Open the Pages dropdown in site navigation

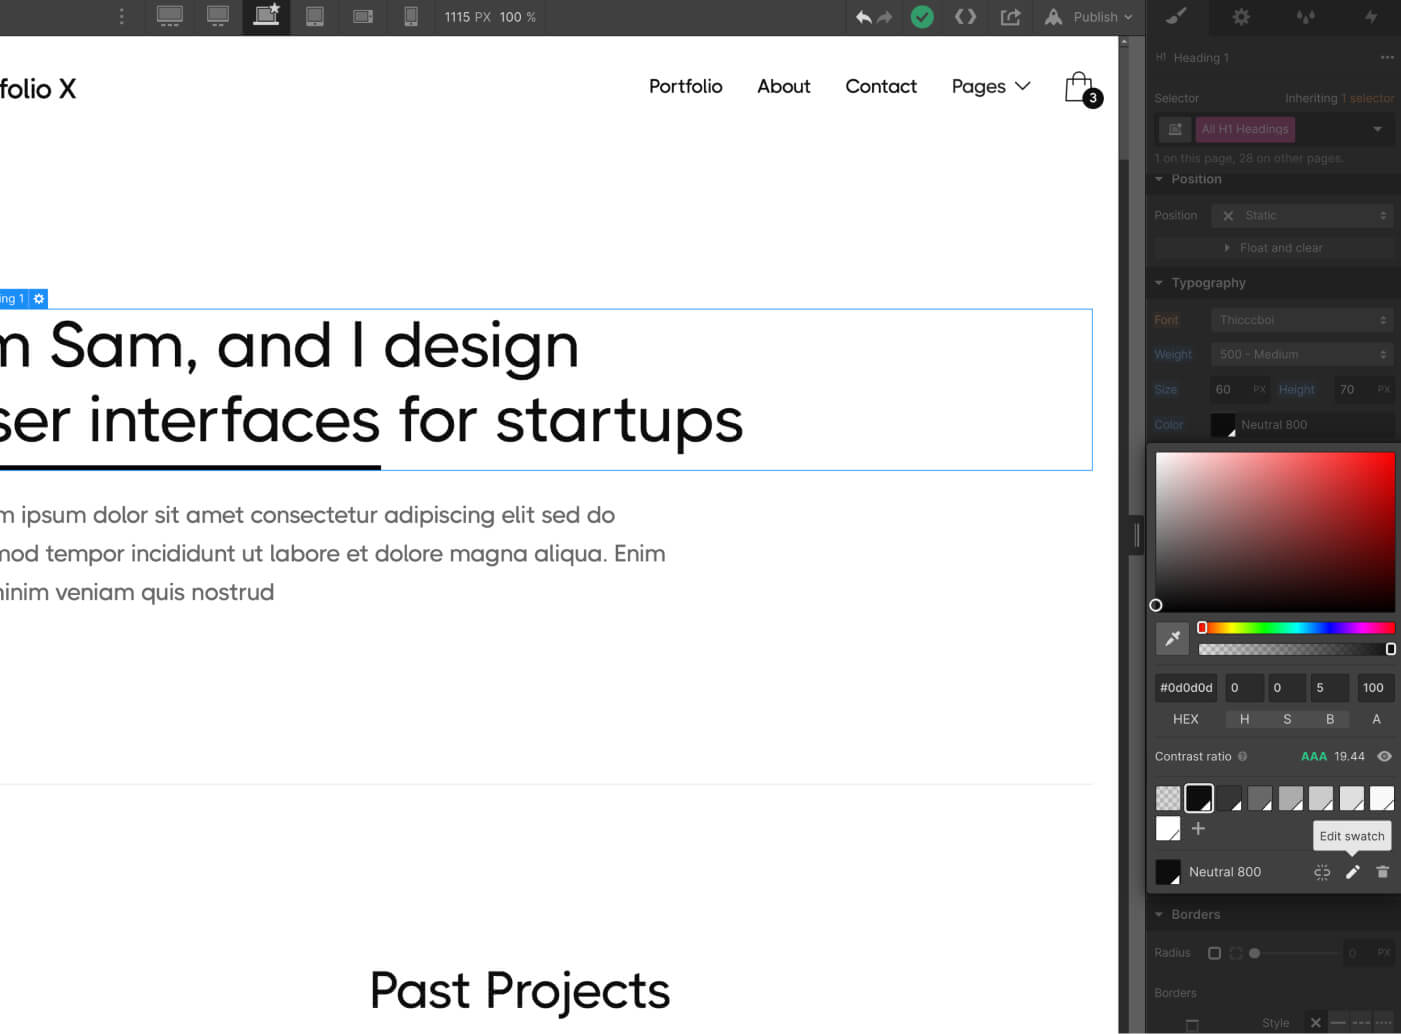[x=990, y=87]
